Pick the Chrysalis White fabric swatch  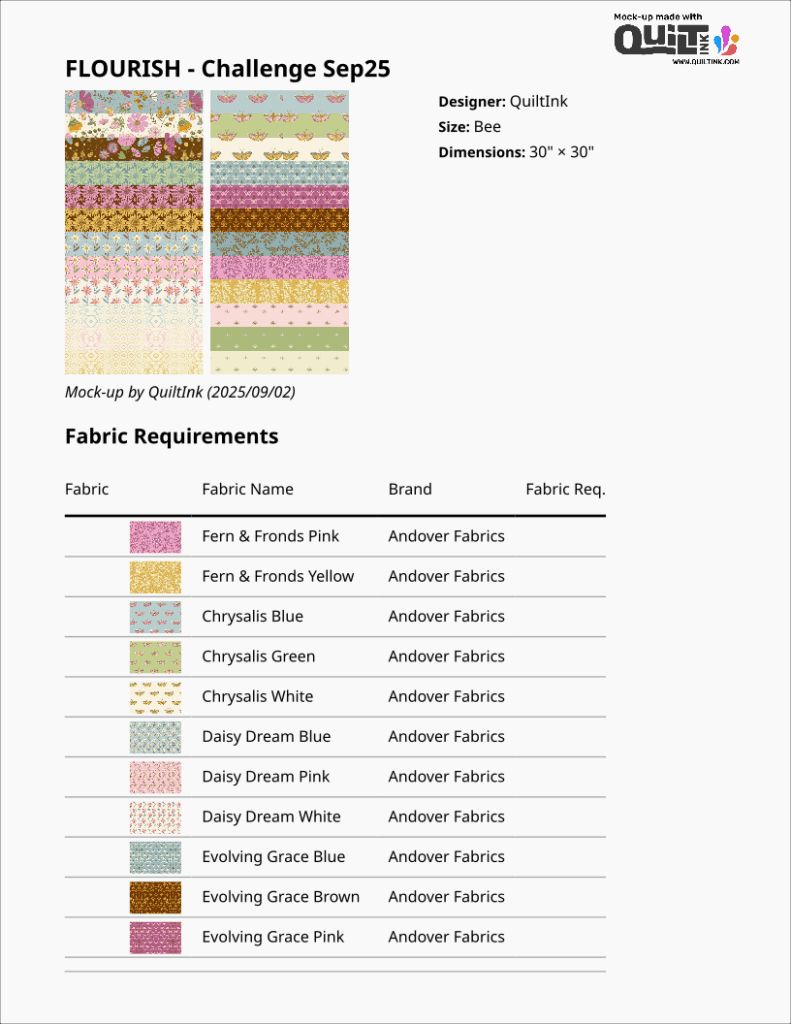(155, 697)
